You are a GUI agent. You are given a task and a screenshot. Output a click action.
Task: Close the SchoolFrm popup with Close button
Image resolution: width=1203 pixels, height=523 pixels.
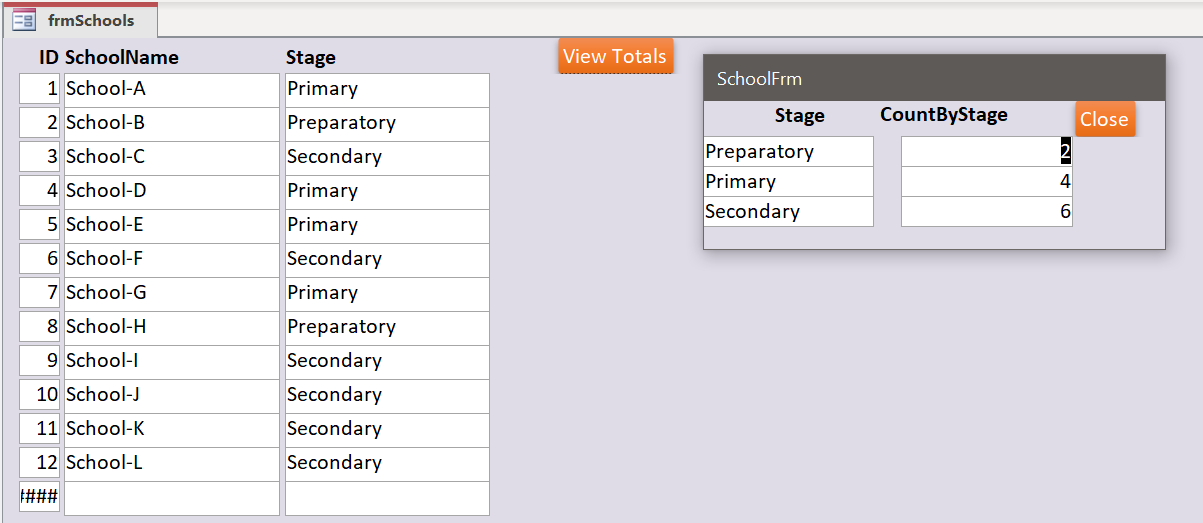pos(1104,119)
